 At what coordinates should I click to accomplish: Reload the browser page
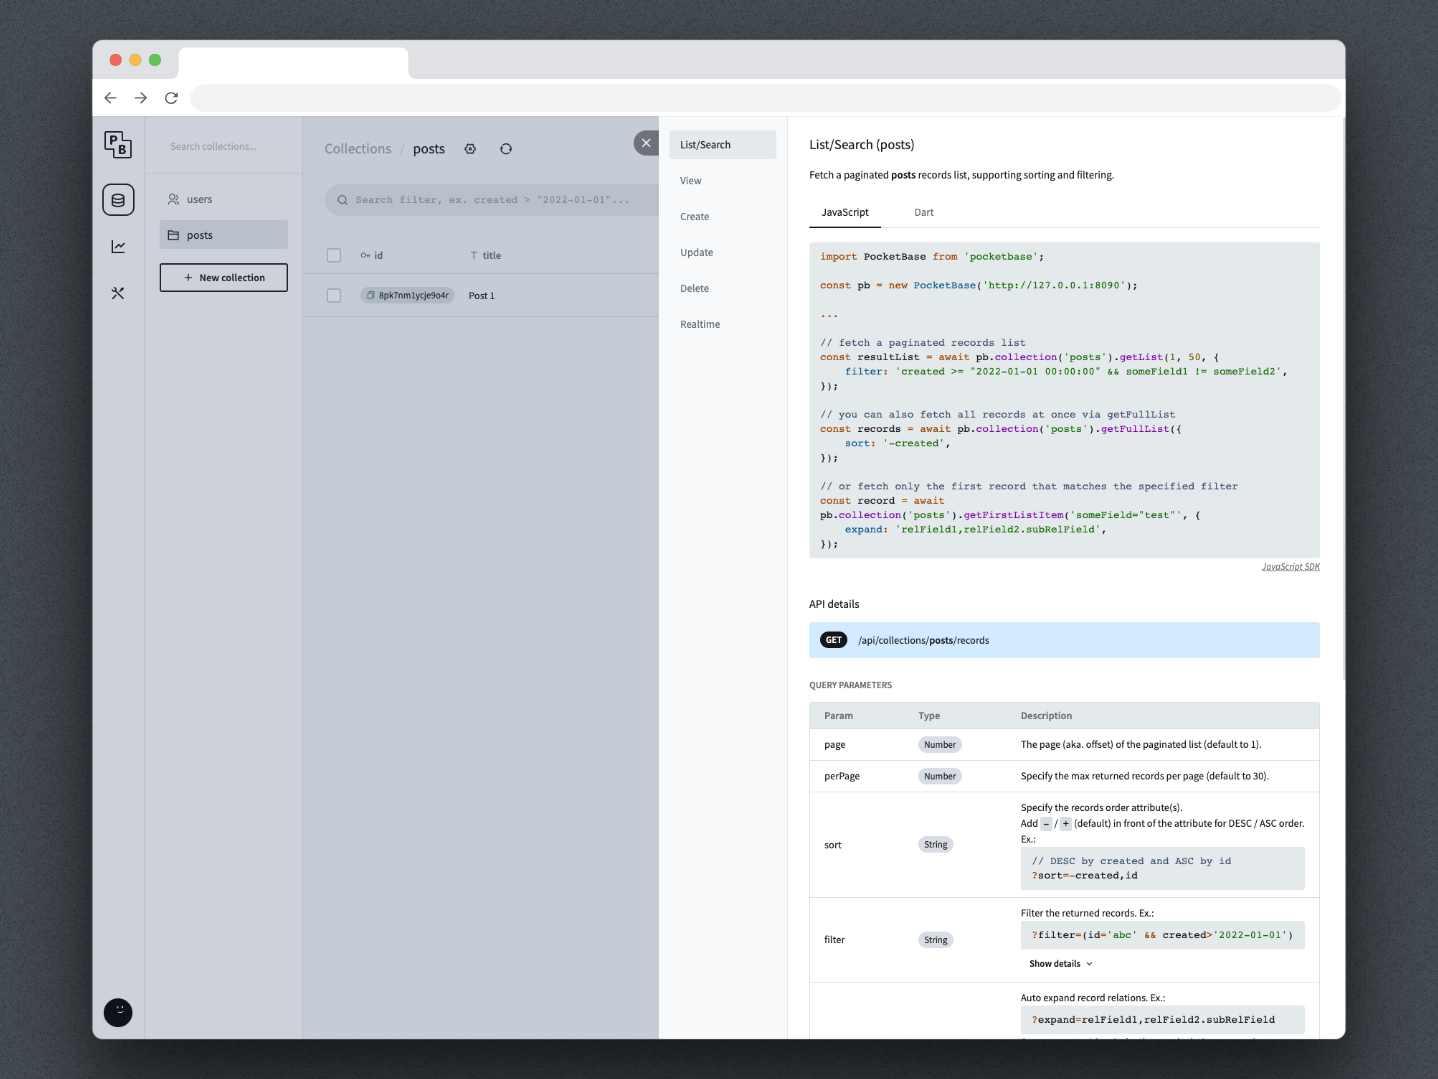pyautogui.click(x=171, y=98)
